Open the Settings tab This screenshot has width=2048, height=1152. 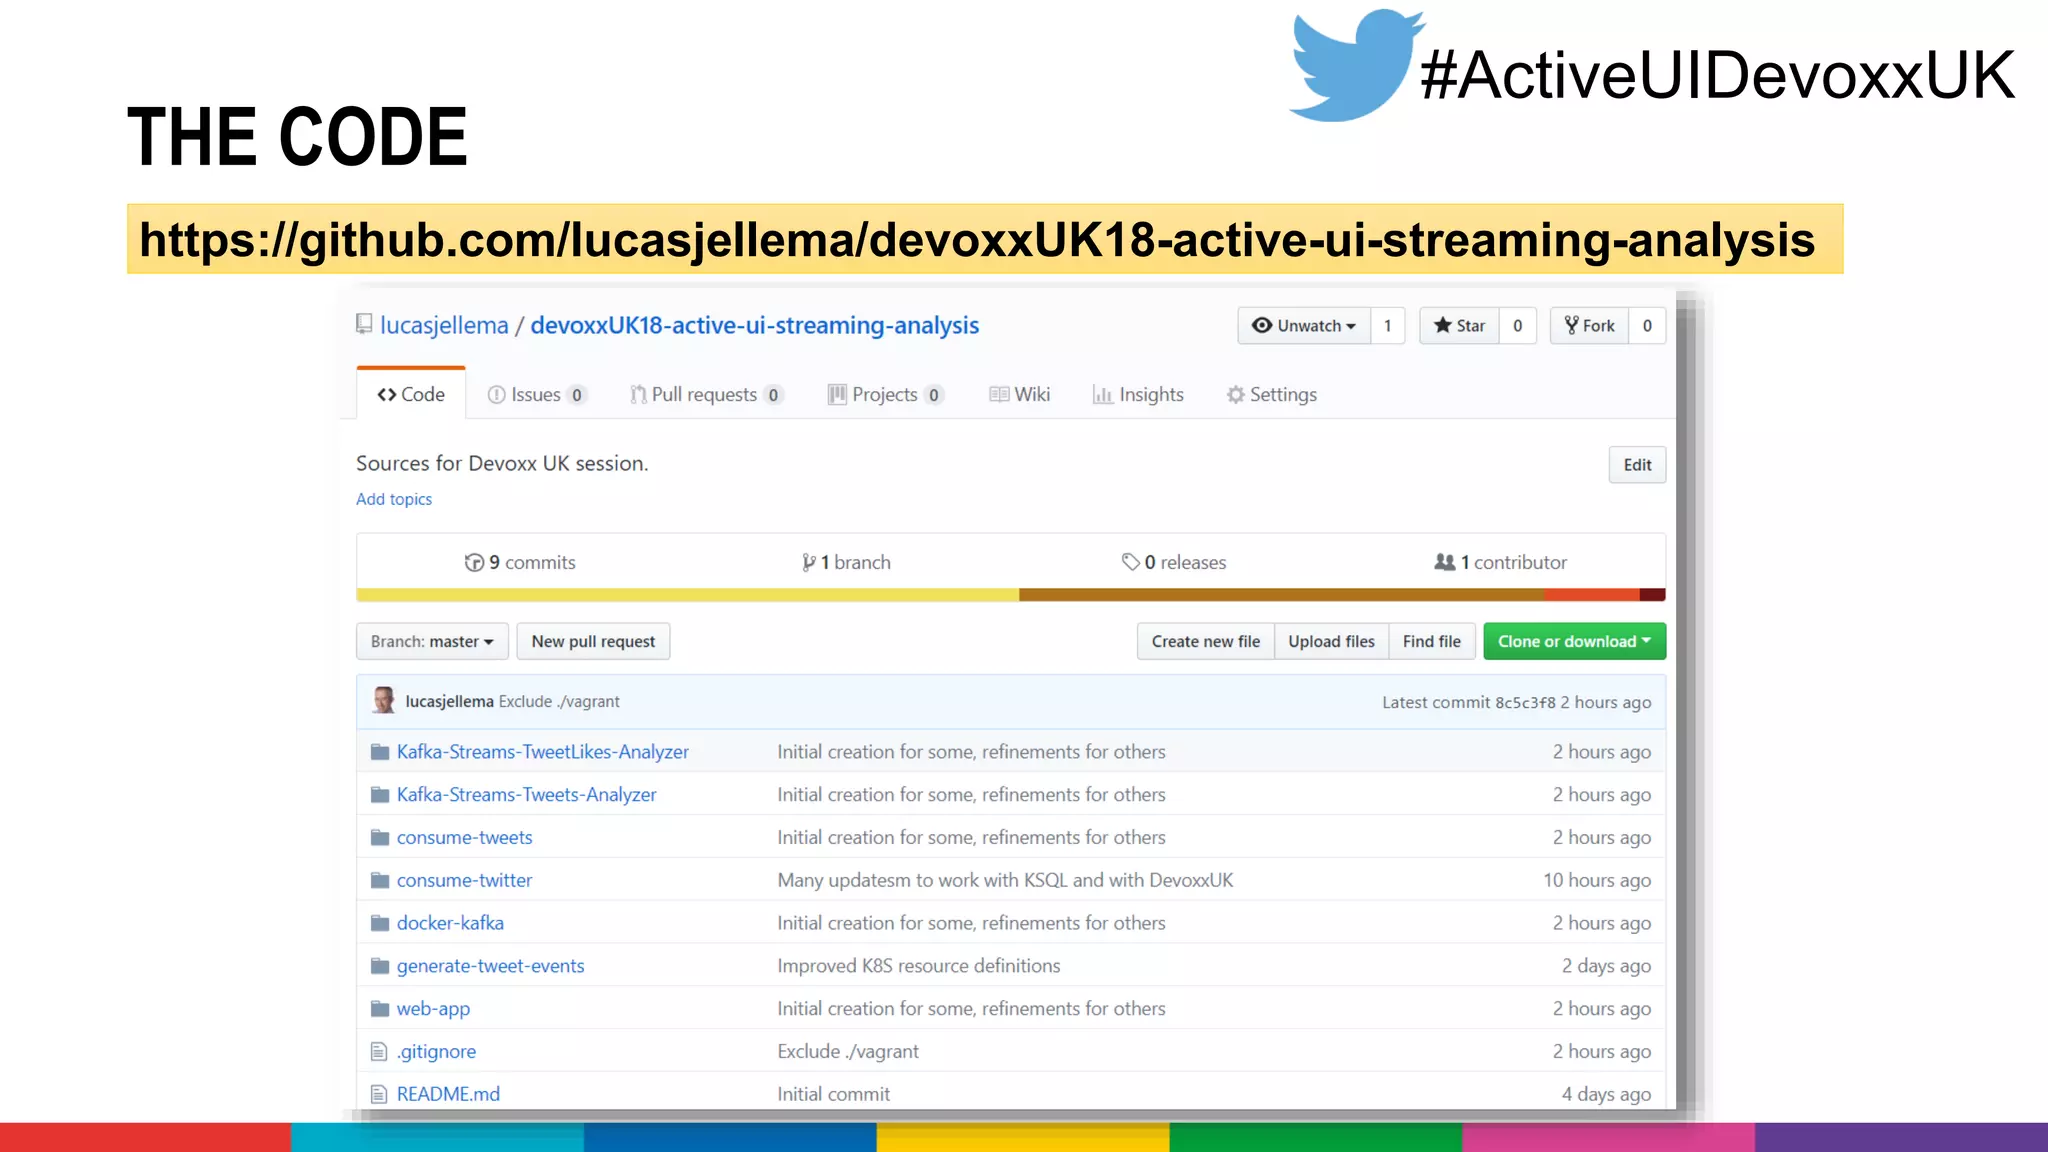click(1272, 395)
